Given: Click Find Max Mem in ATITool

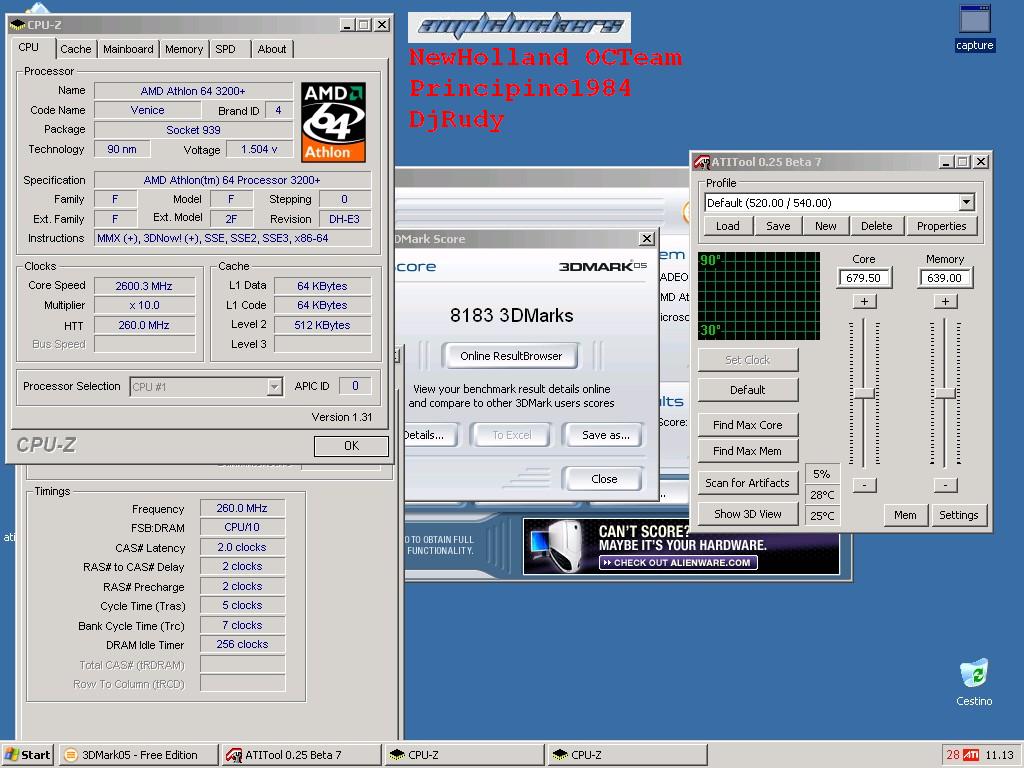Looking at the screenshot, I should click(748, 451).
